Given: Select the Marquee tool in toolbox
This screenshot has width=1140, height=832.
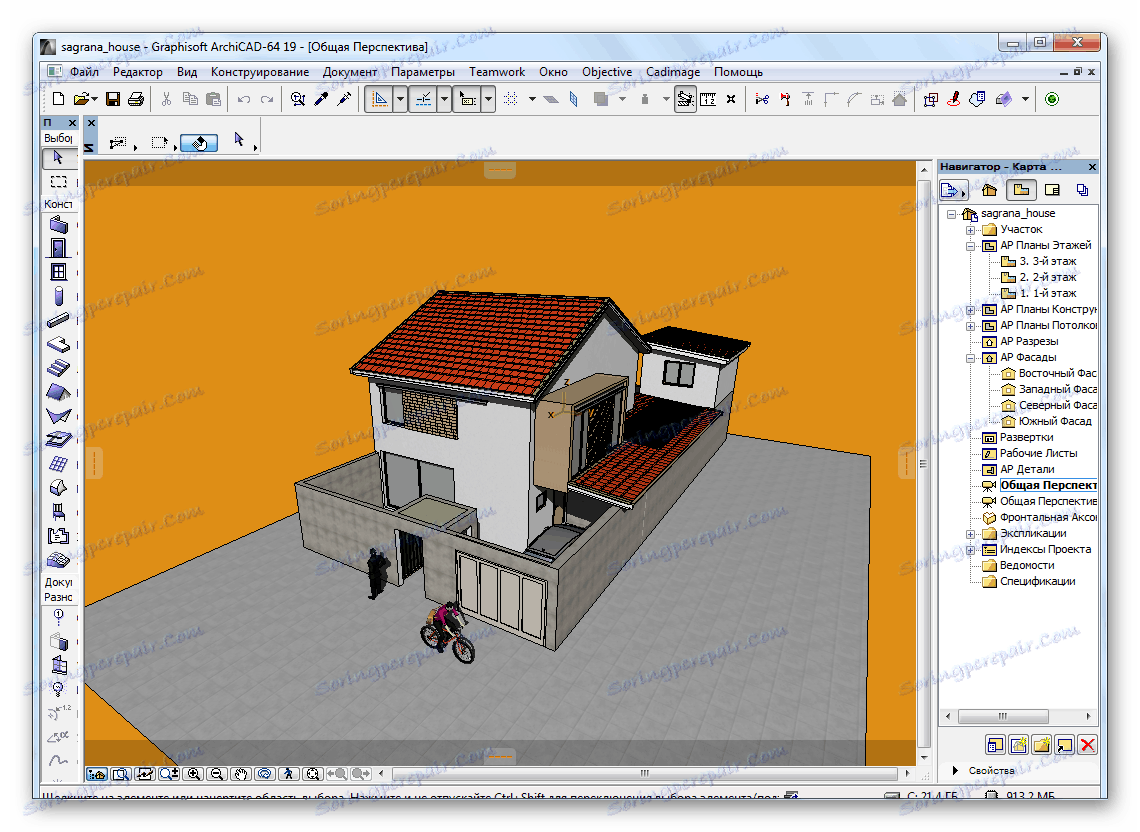Looking at the screenshot, I should coord(58,181).
